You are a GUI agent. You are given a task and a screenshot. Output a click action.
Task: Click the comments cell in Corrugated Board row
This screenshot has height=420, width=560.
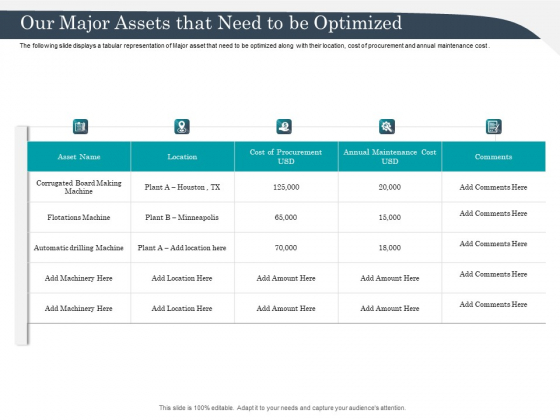494,187
